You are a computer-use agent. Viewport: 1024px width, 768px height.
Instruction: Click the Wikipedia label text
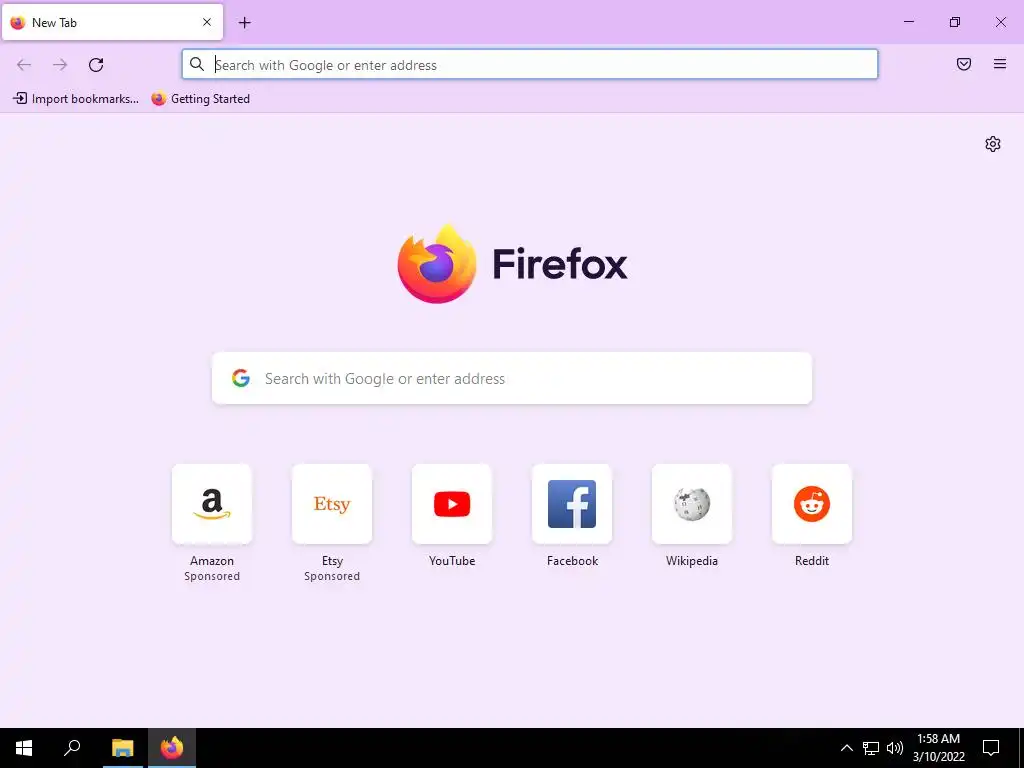point(692,561)
